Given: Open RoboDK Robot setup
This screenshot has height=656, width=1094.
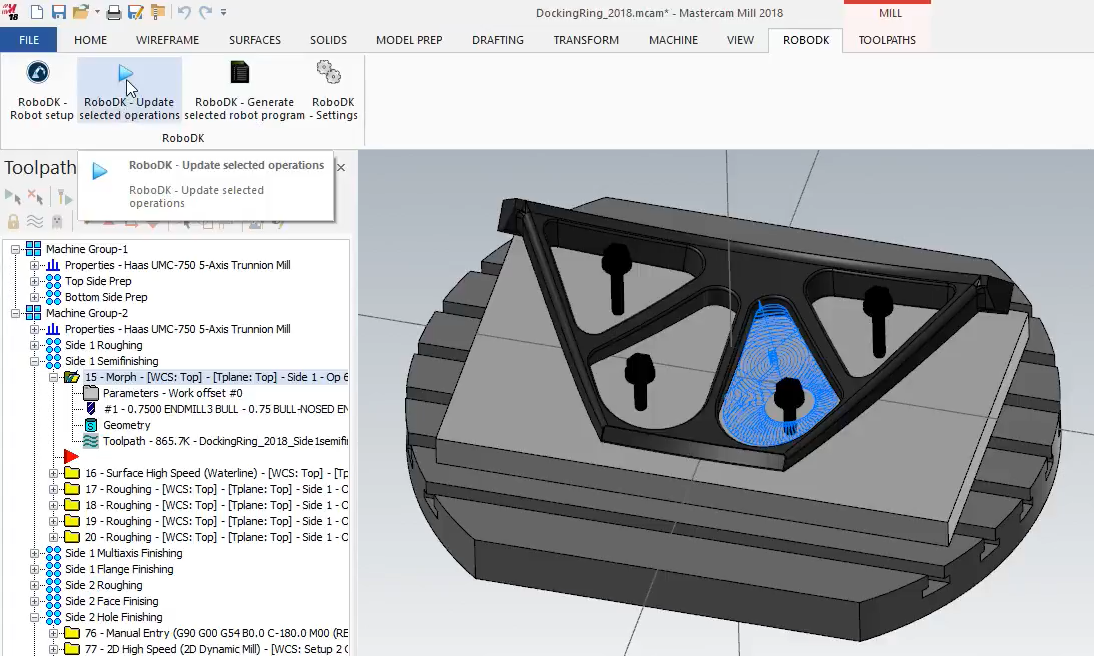Looking at the screenshot, I should pos(41,91).
